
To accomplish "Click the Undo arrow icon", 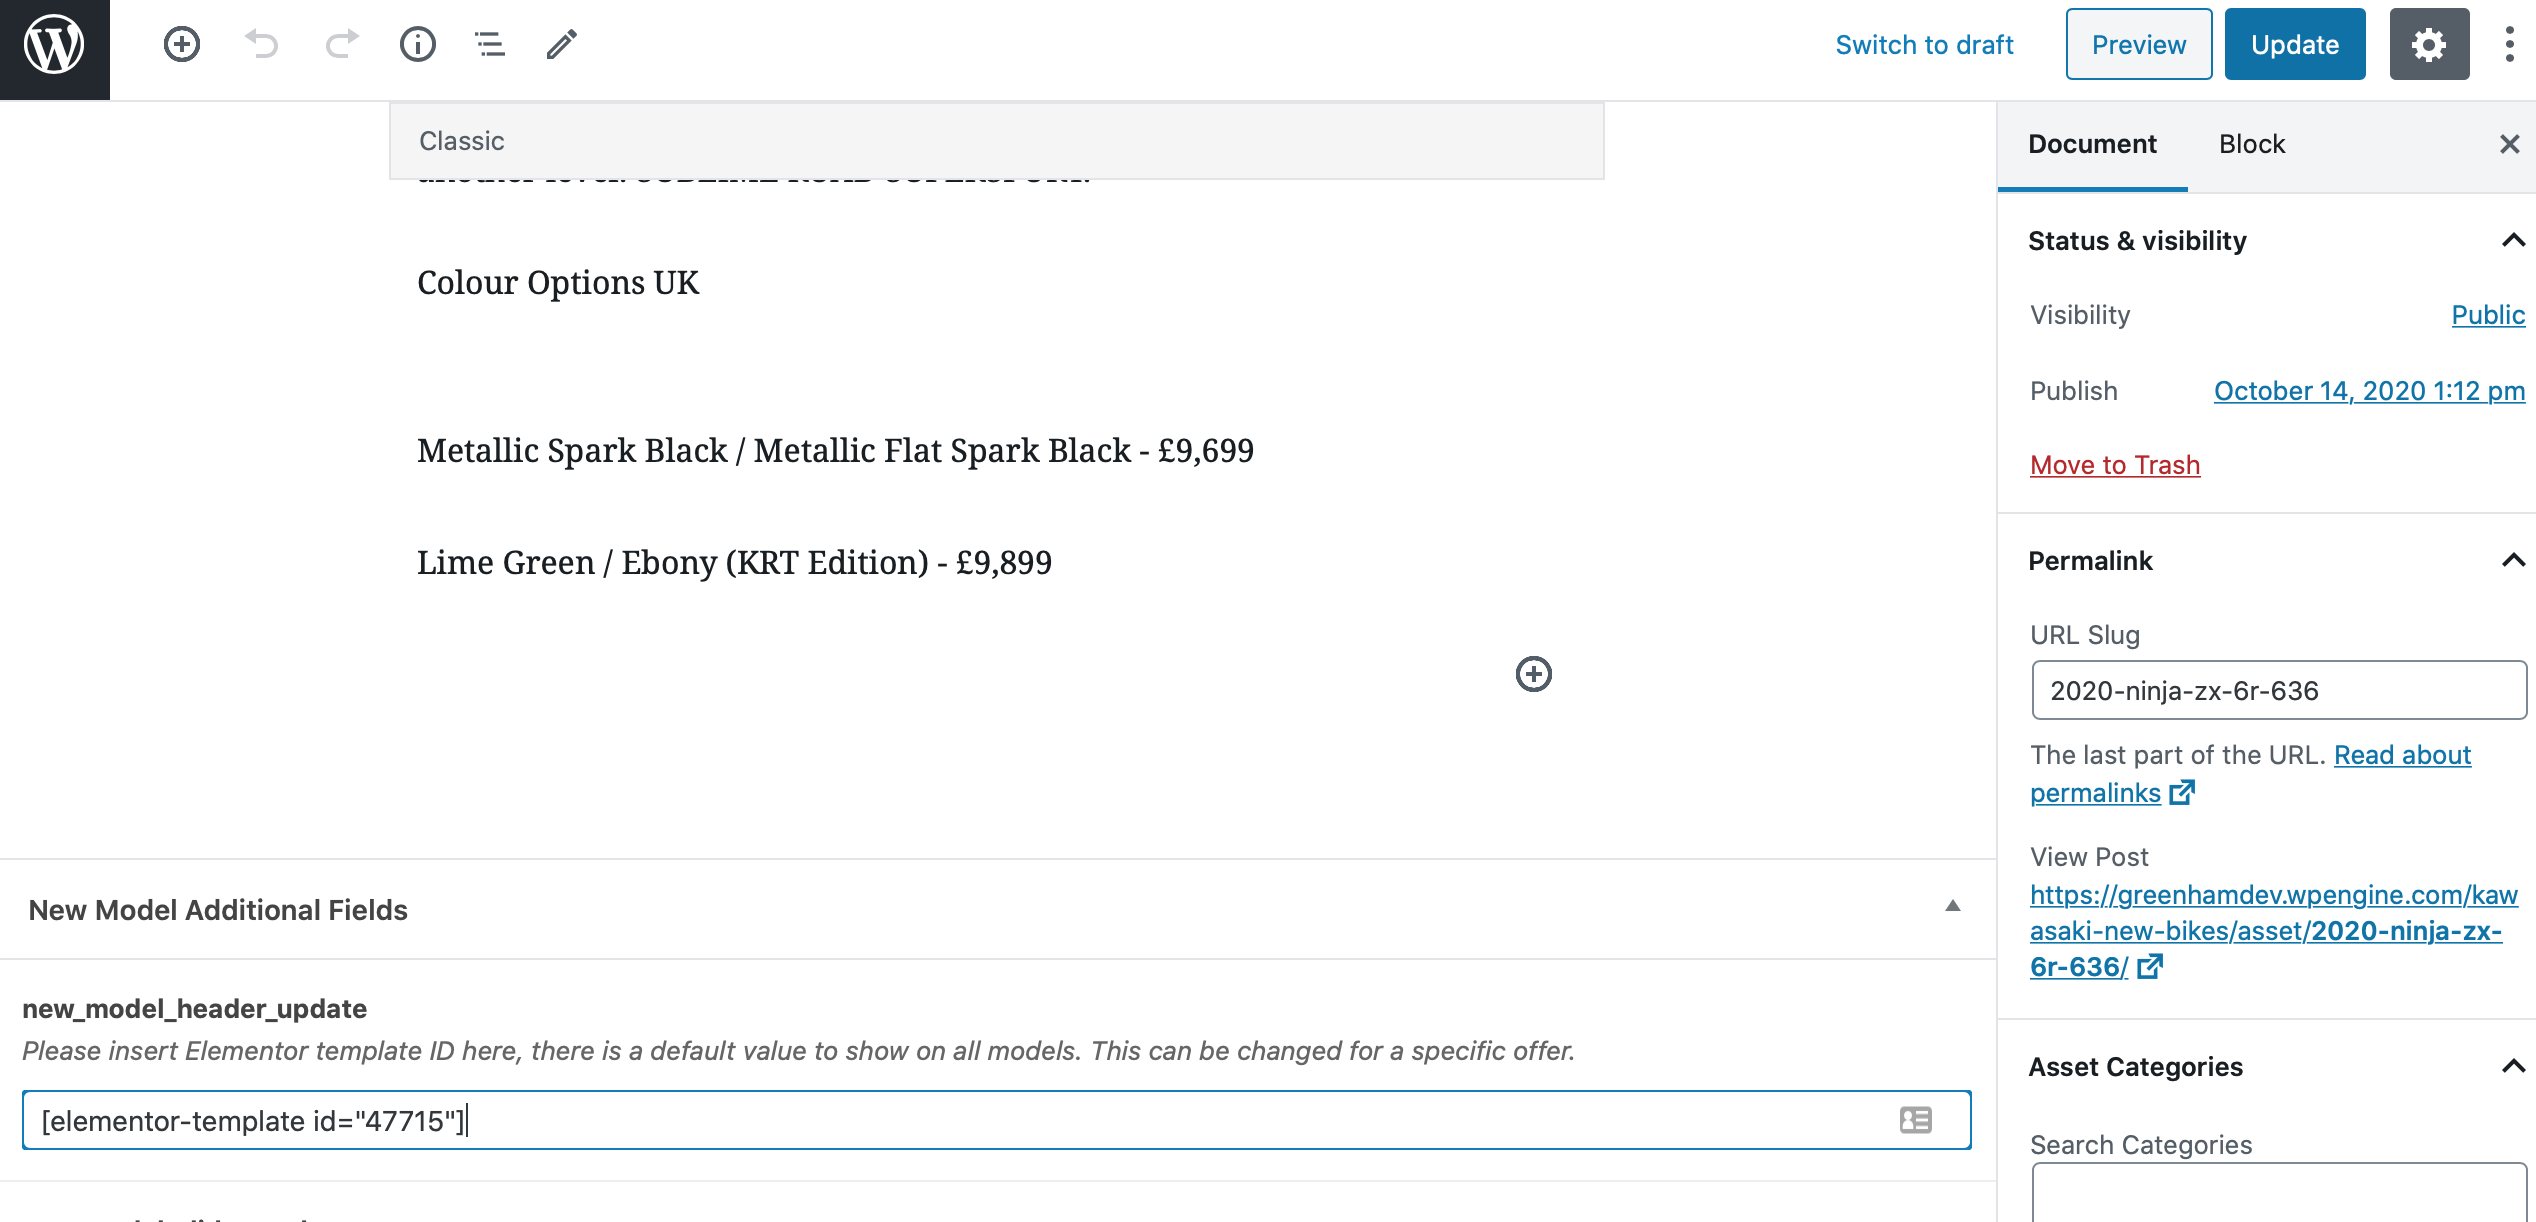I will (x=261, y=45).
